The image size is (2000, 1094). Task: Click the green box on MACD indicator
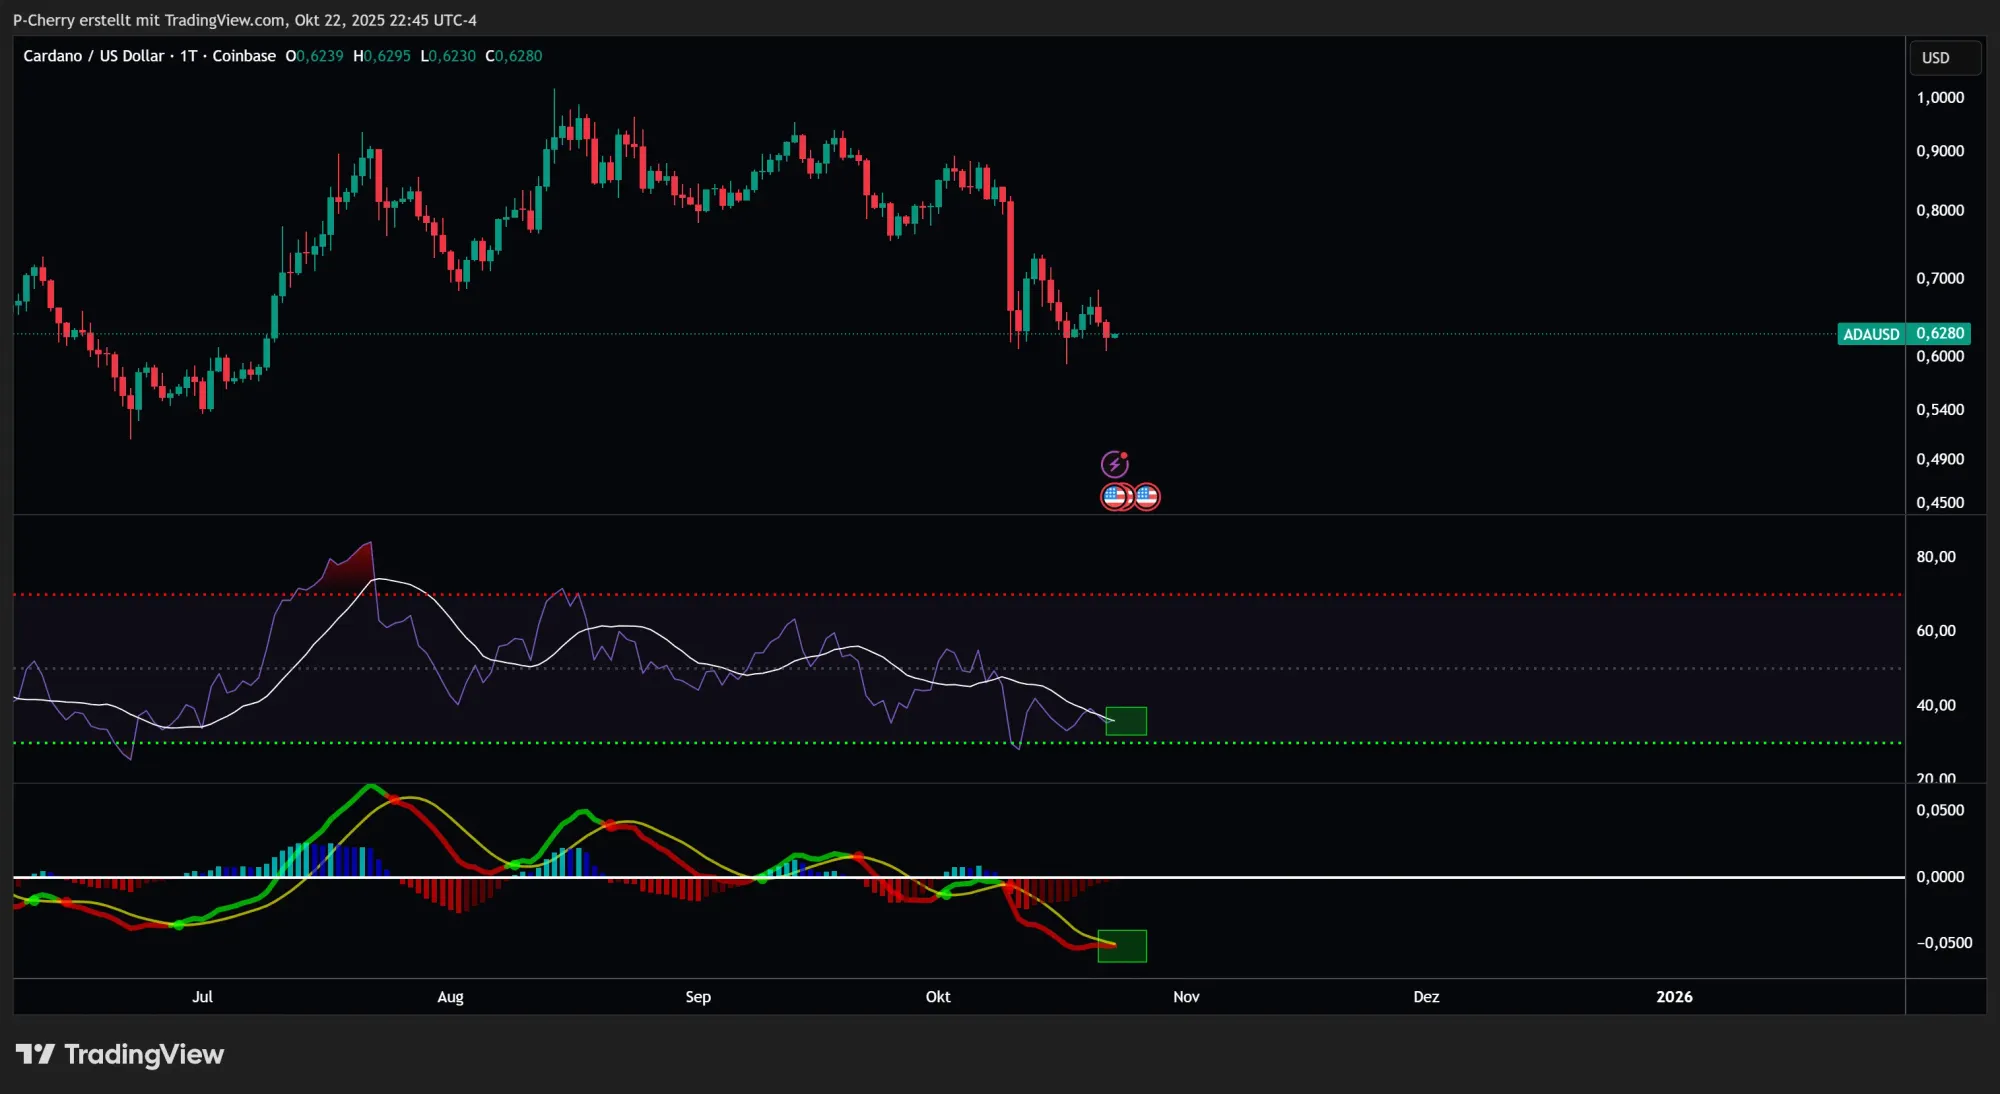(1122, 946)
